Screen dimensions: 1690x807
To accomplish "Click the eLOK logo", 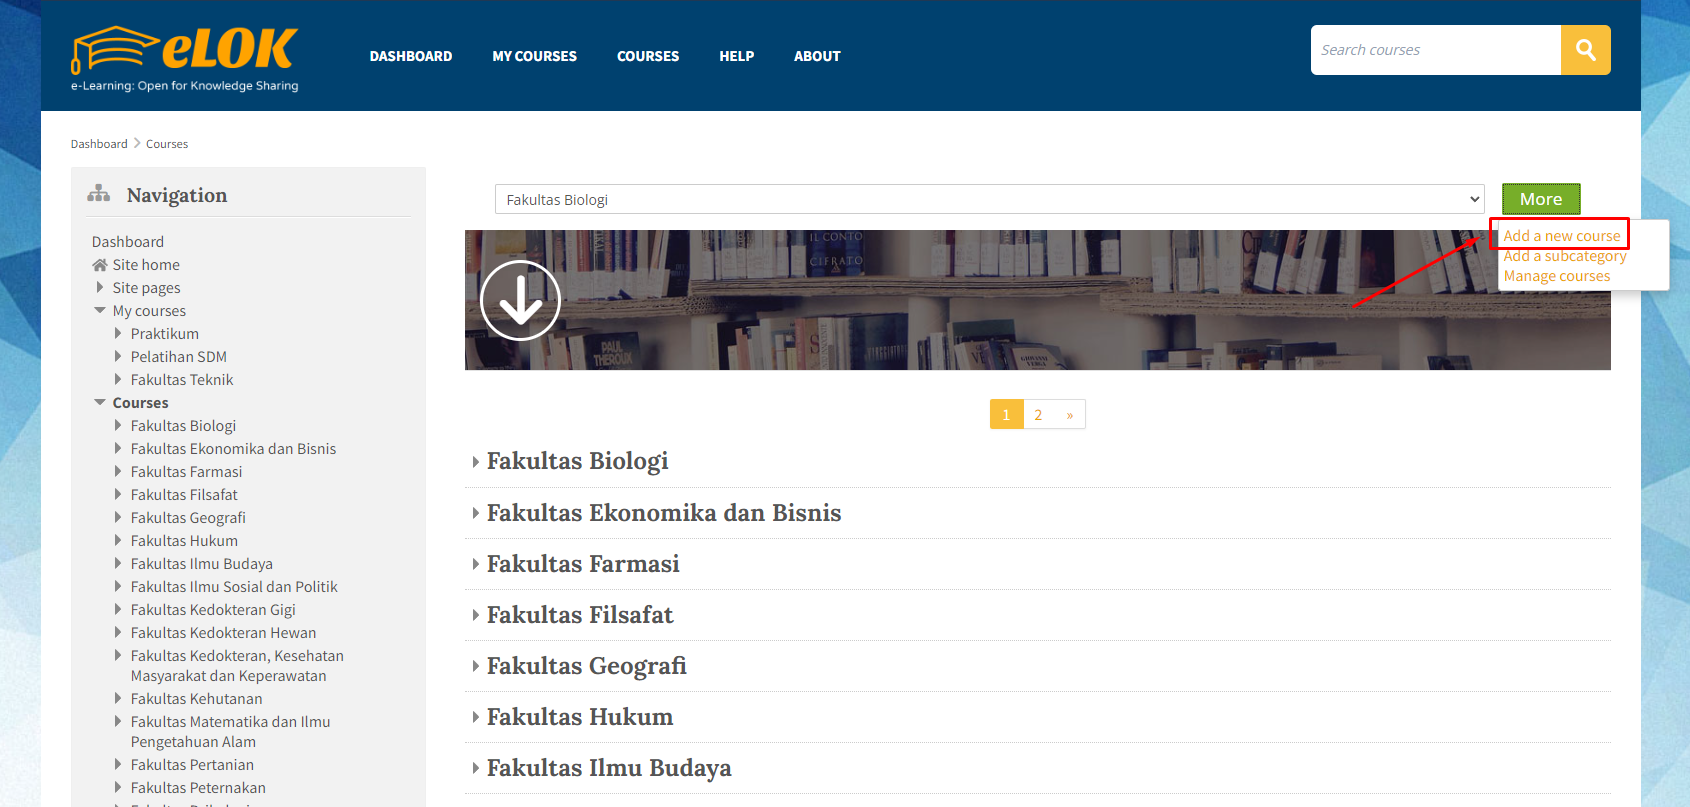I will click(x=185, y=58).
